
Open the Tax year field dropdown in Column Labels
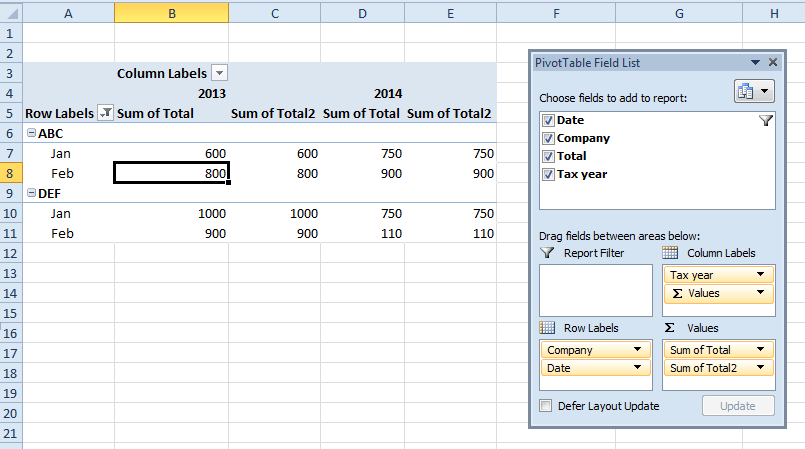pyautogui.click(x=762, y=275)
